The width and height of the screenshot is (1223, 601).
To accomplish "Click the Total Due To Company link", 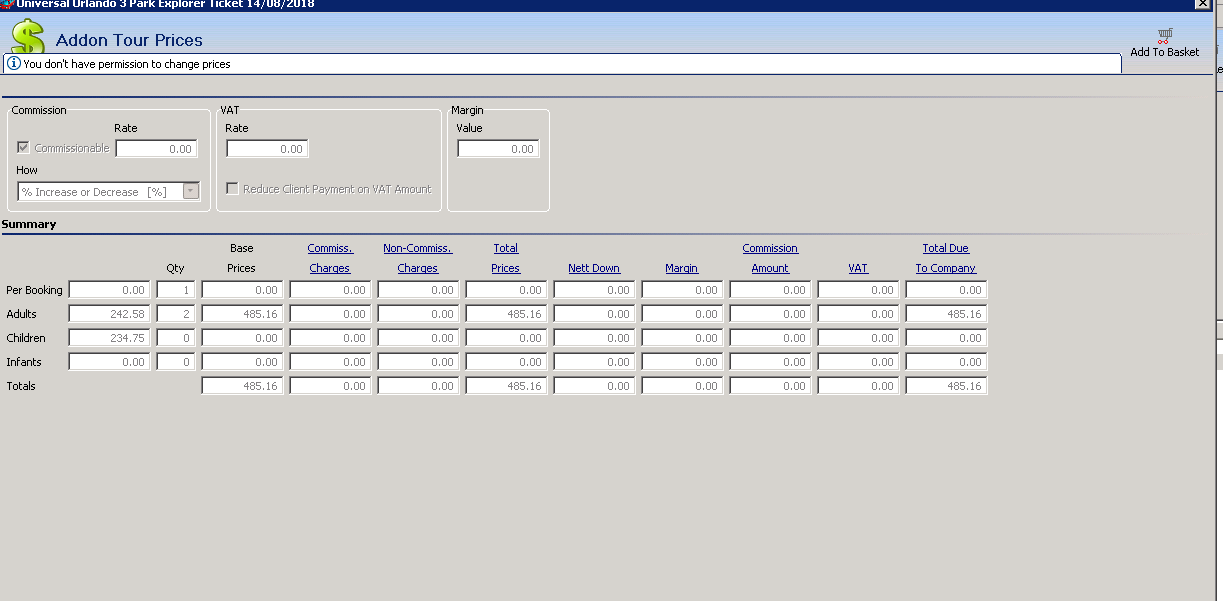I will [x=946, y=258].
